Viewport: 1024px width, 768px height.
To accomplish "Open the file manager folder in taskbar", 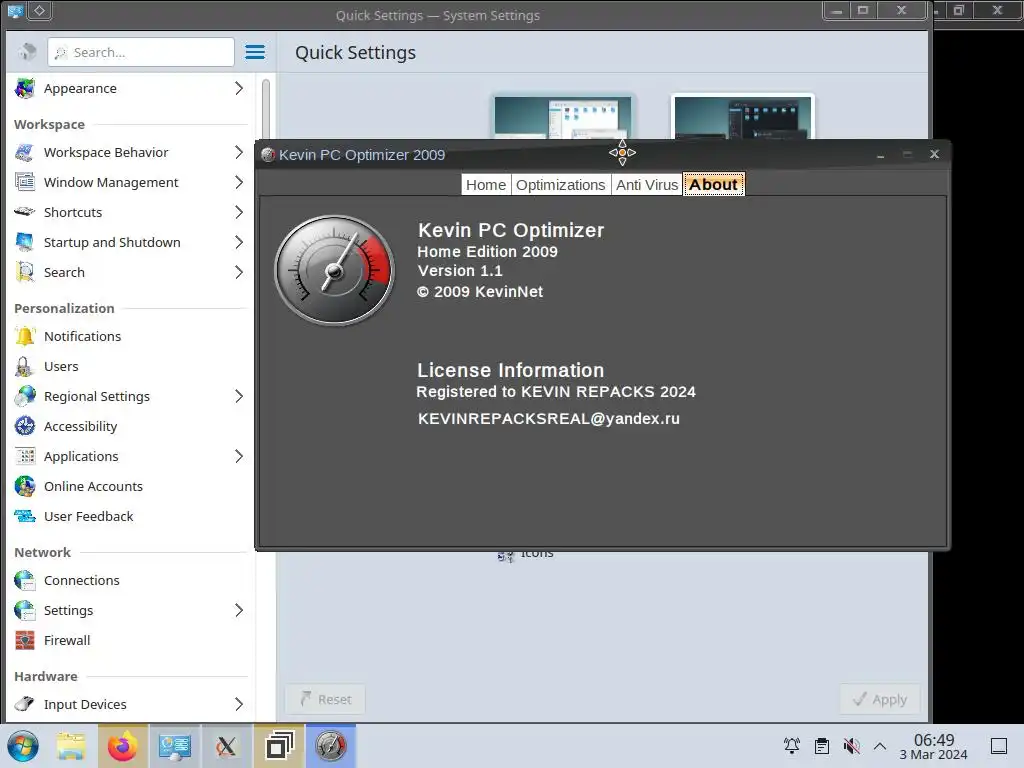I will tap(71, 746).
